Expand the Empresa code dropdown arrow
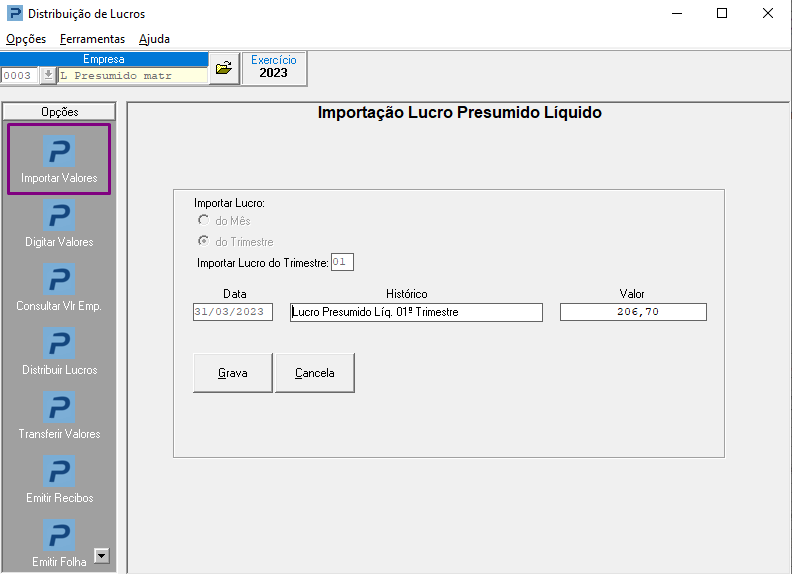 48,75
